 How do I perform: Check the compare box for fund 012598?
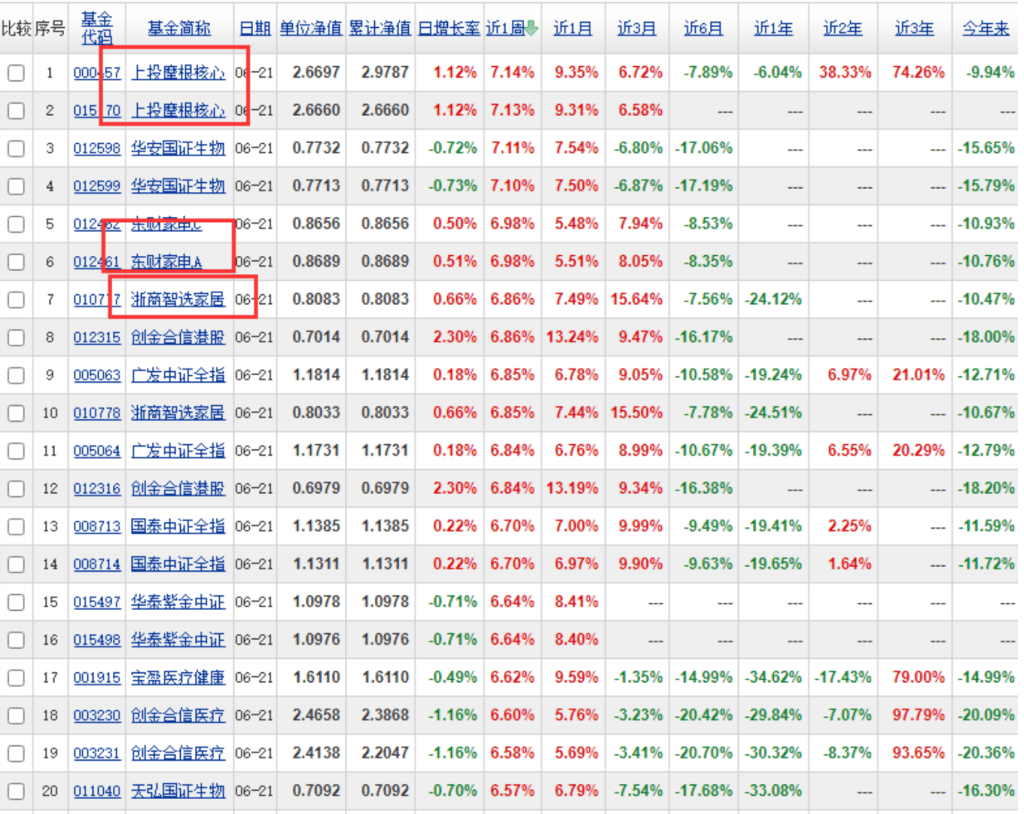tap(16, 148)
